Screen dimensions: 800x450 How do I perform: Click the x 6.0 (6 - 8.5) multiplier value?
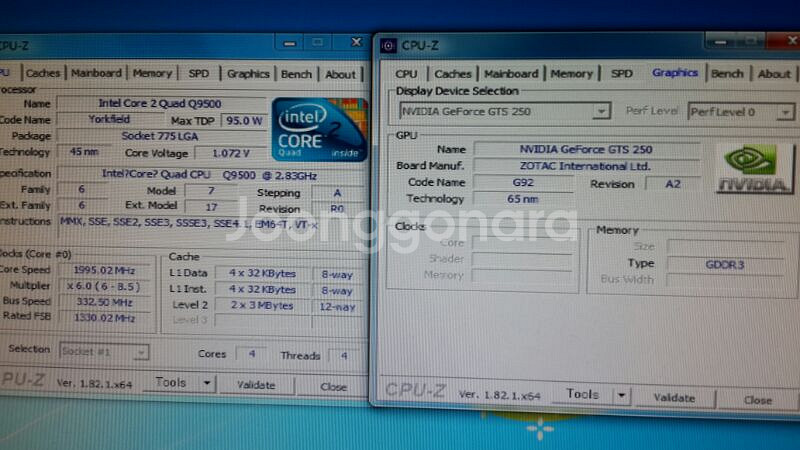(104, 286)
